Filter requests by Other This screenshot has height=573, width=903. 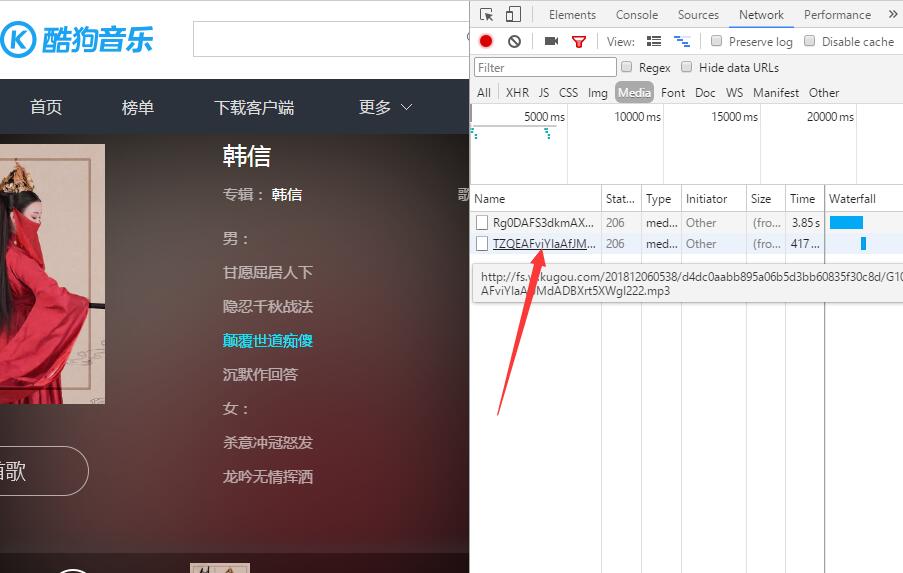(x=824, y=93)
